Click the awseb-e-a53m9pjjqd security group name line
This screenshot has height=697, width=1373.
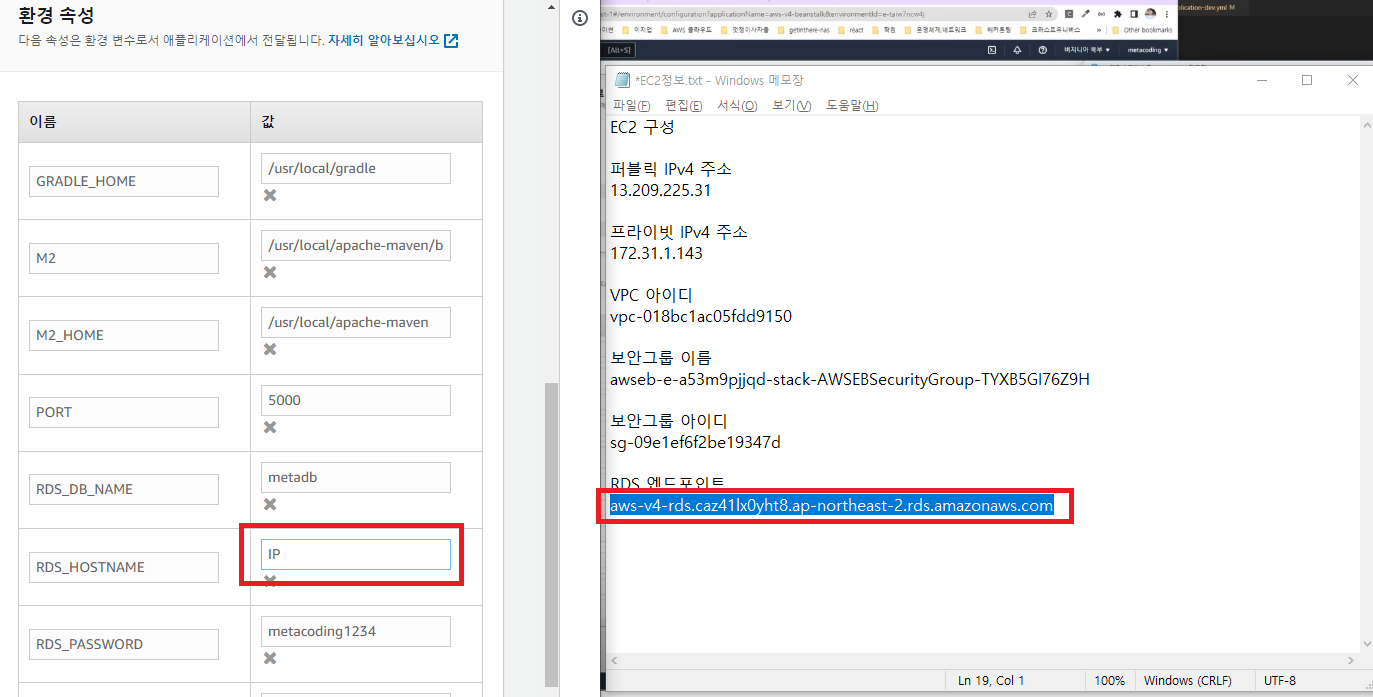coord(850,379)
